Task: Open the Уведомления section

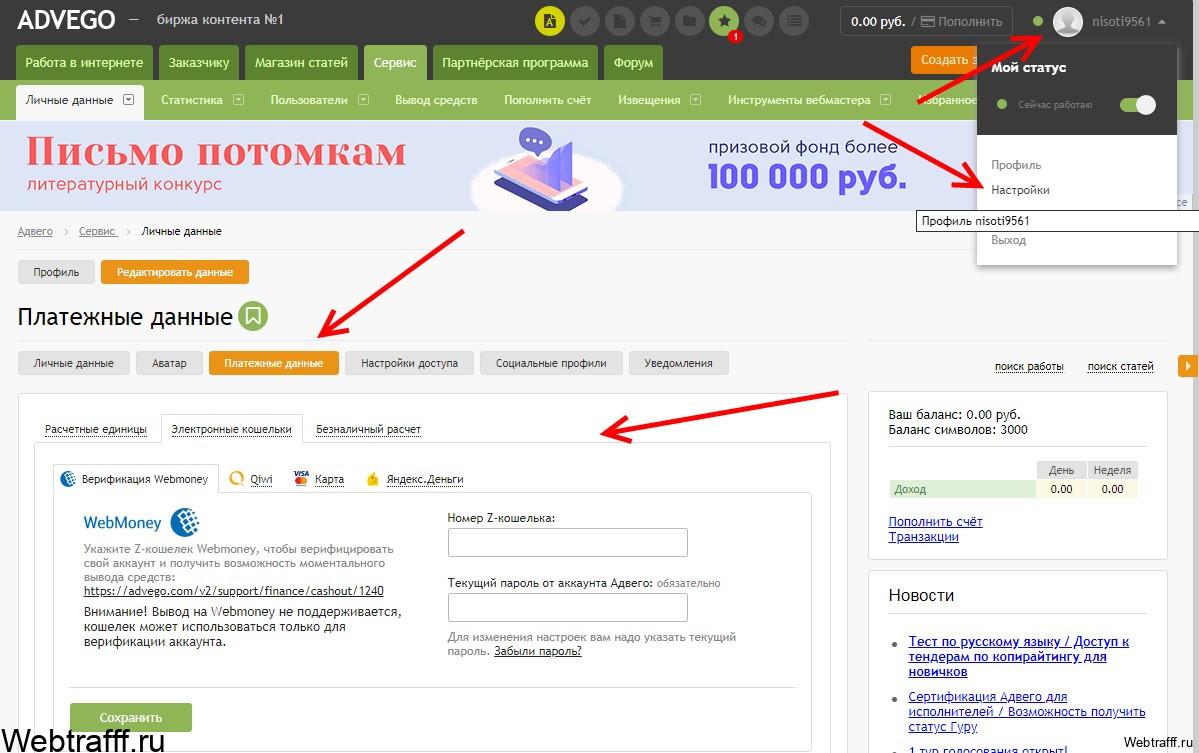Action: coord(678,363)
